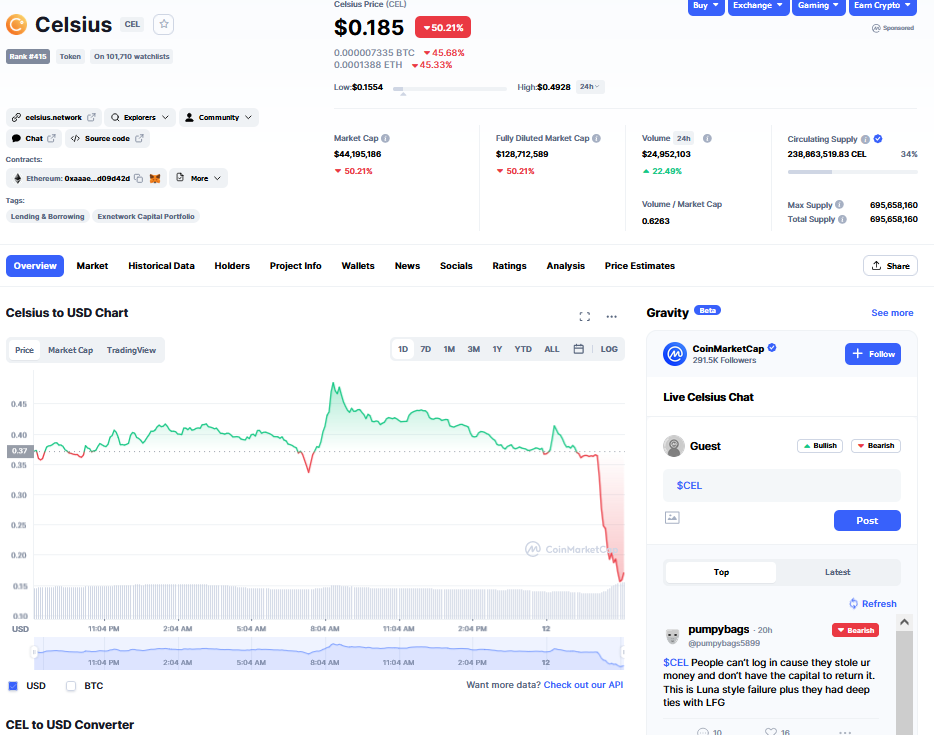The height and width of the screenshot is (735, 934).
Task: Add token to MetaMask via fox icon
Action: [155, 178]
